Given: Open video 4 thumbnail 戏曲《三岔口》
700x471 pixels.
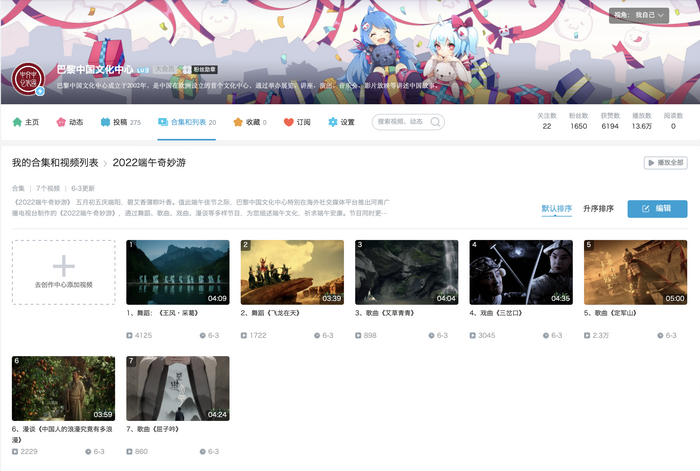Looking at the screenshot, I should coord(521,272).
